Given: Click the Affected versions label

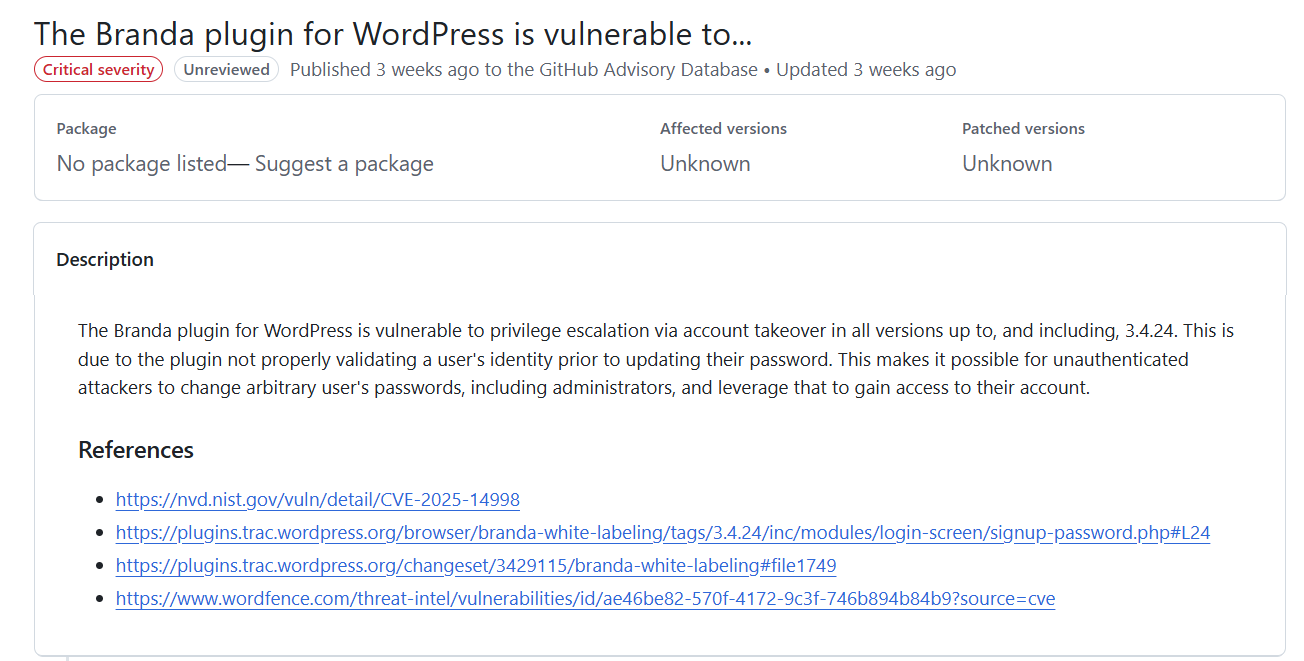Looking at the screenshot, I should pyautogui.click(x=723, y=129).
